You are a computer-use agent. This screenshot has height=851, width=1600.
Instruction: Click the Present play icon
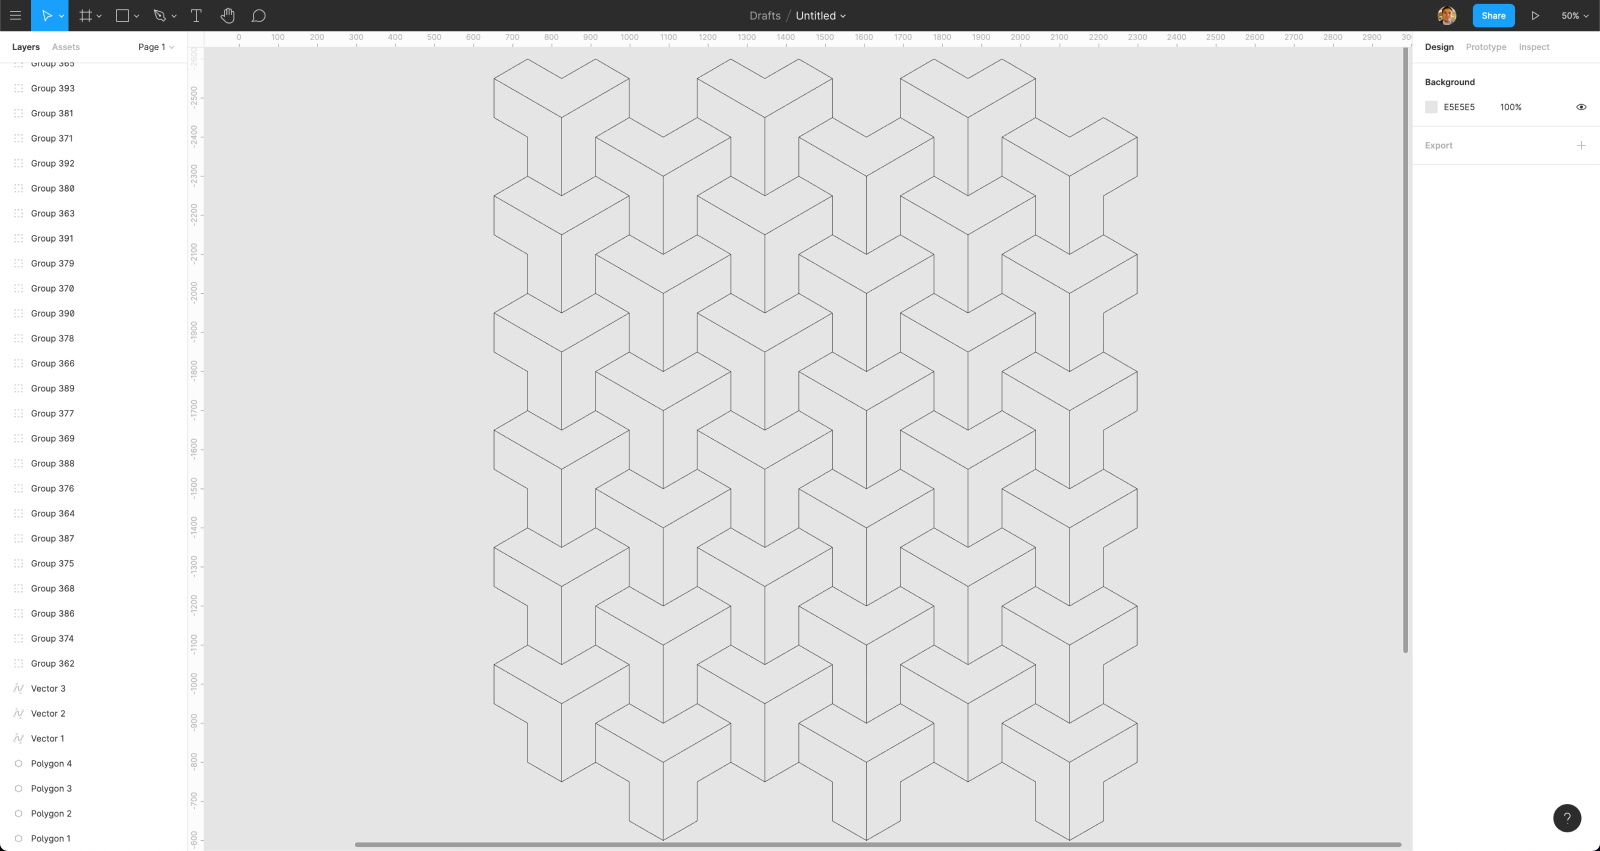pos(1535,15)
